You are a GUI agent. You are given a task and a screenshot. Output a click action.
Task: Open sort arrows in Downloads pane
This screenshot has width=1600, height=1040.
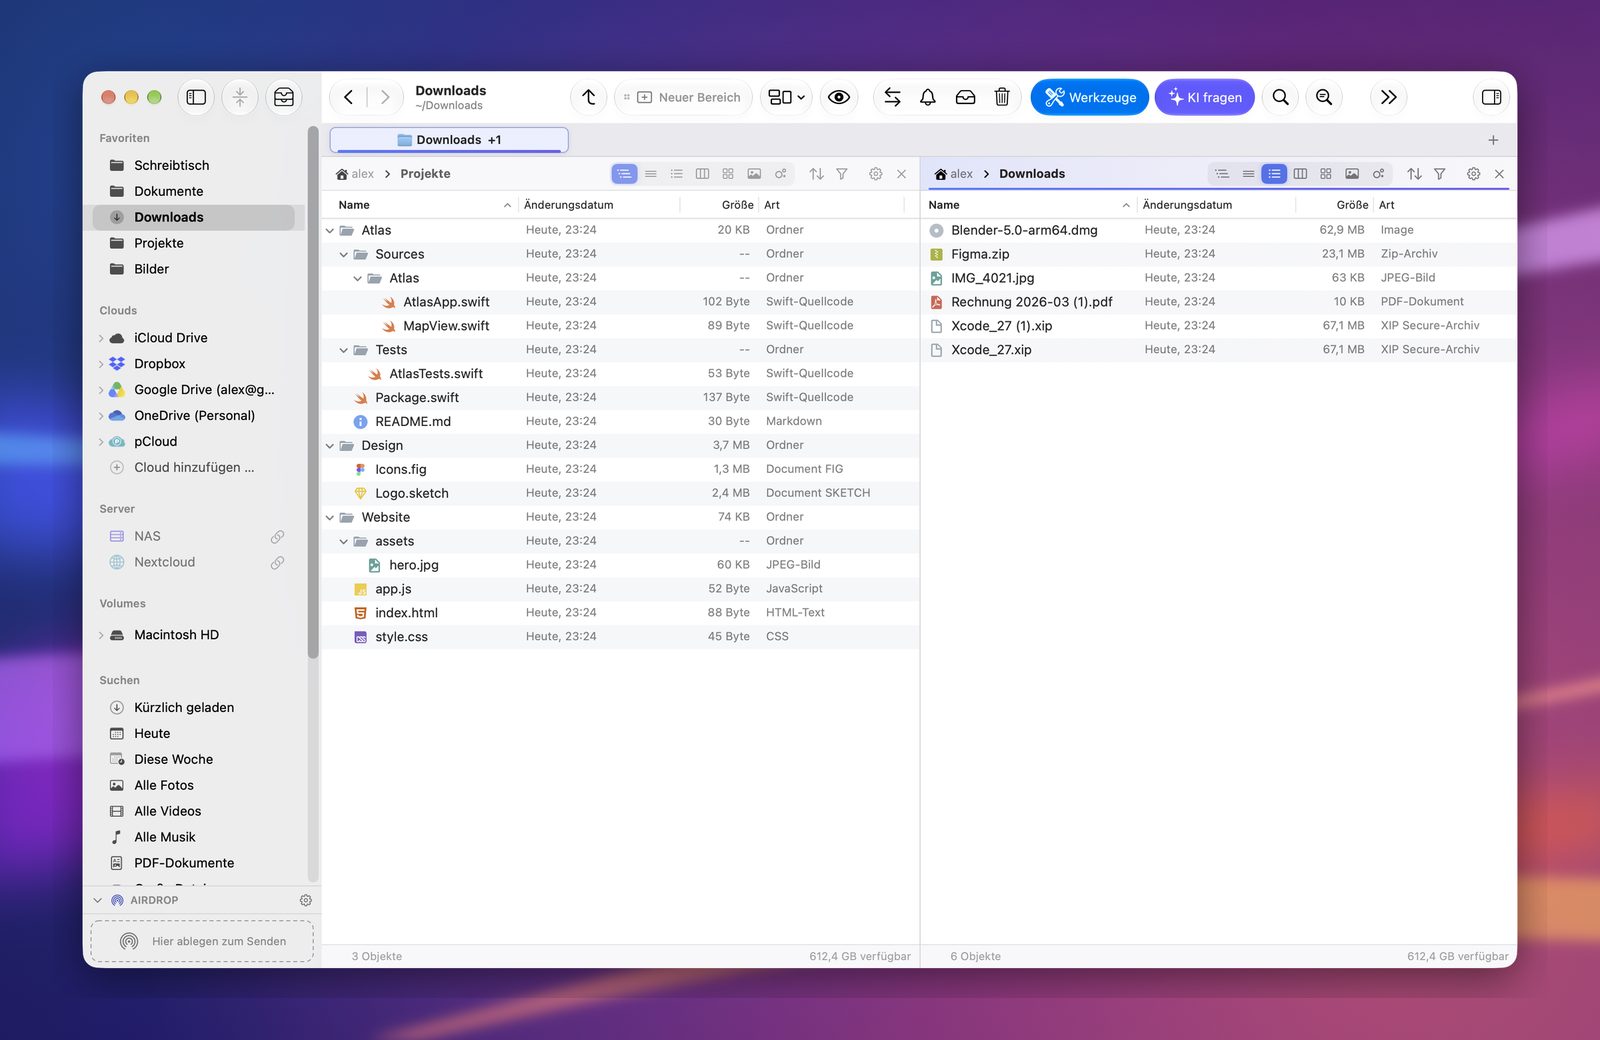(x=1414, y=174)
